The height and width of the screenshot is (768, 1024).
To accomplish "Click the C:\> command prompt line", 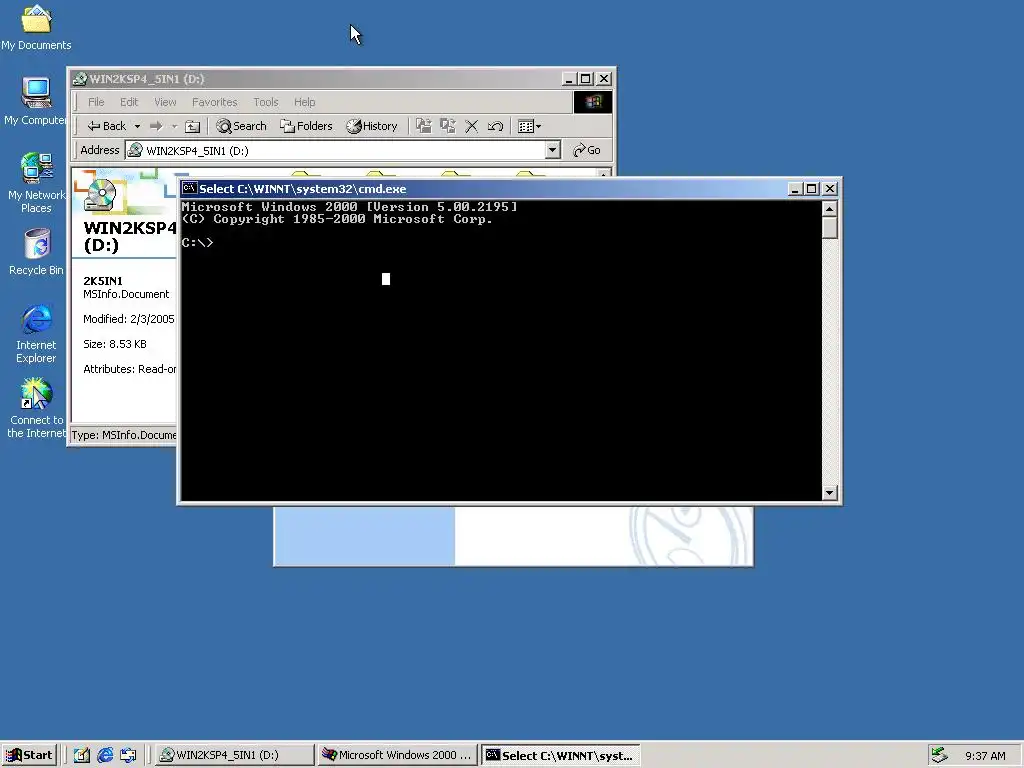I will coord(197,242).
